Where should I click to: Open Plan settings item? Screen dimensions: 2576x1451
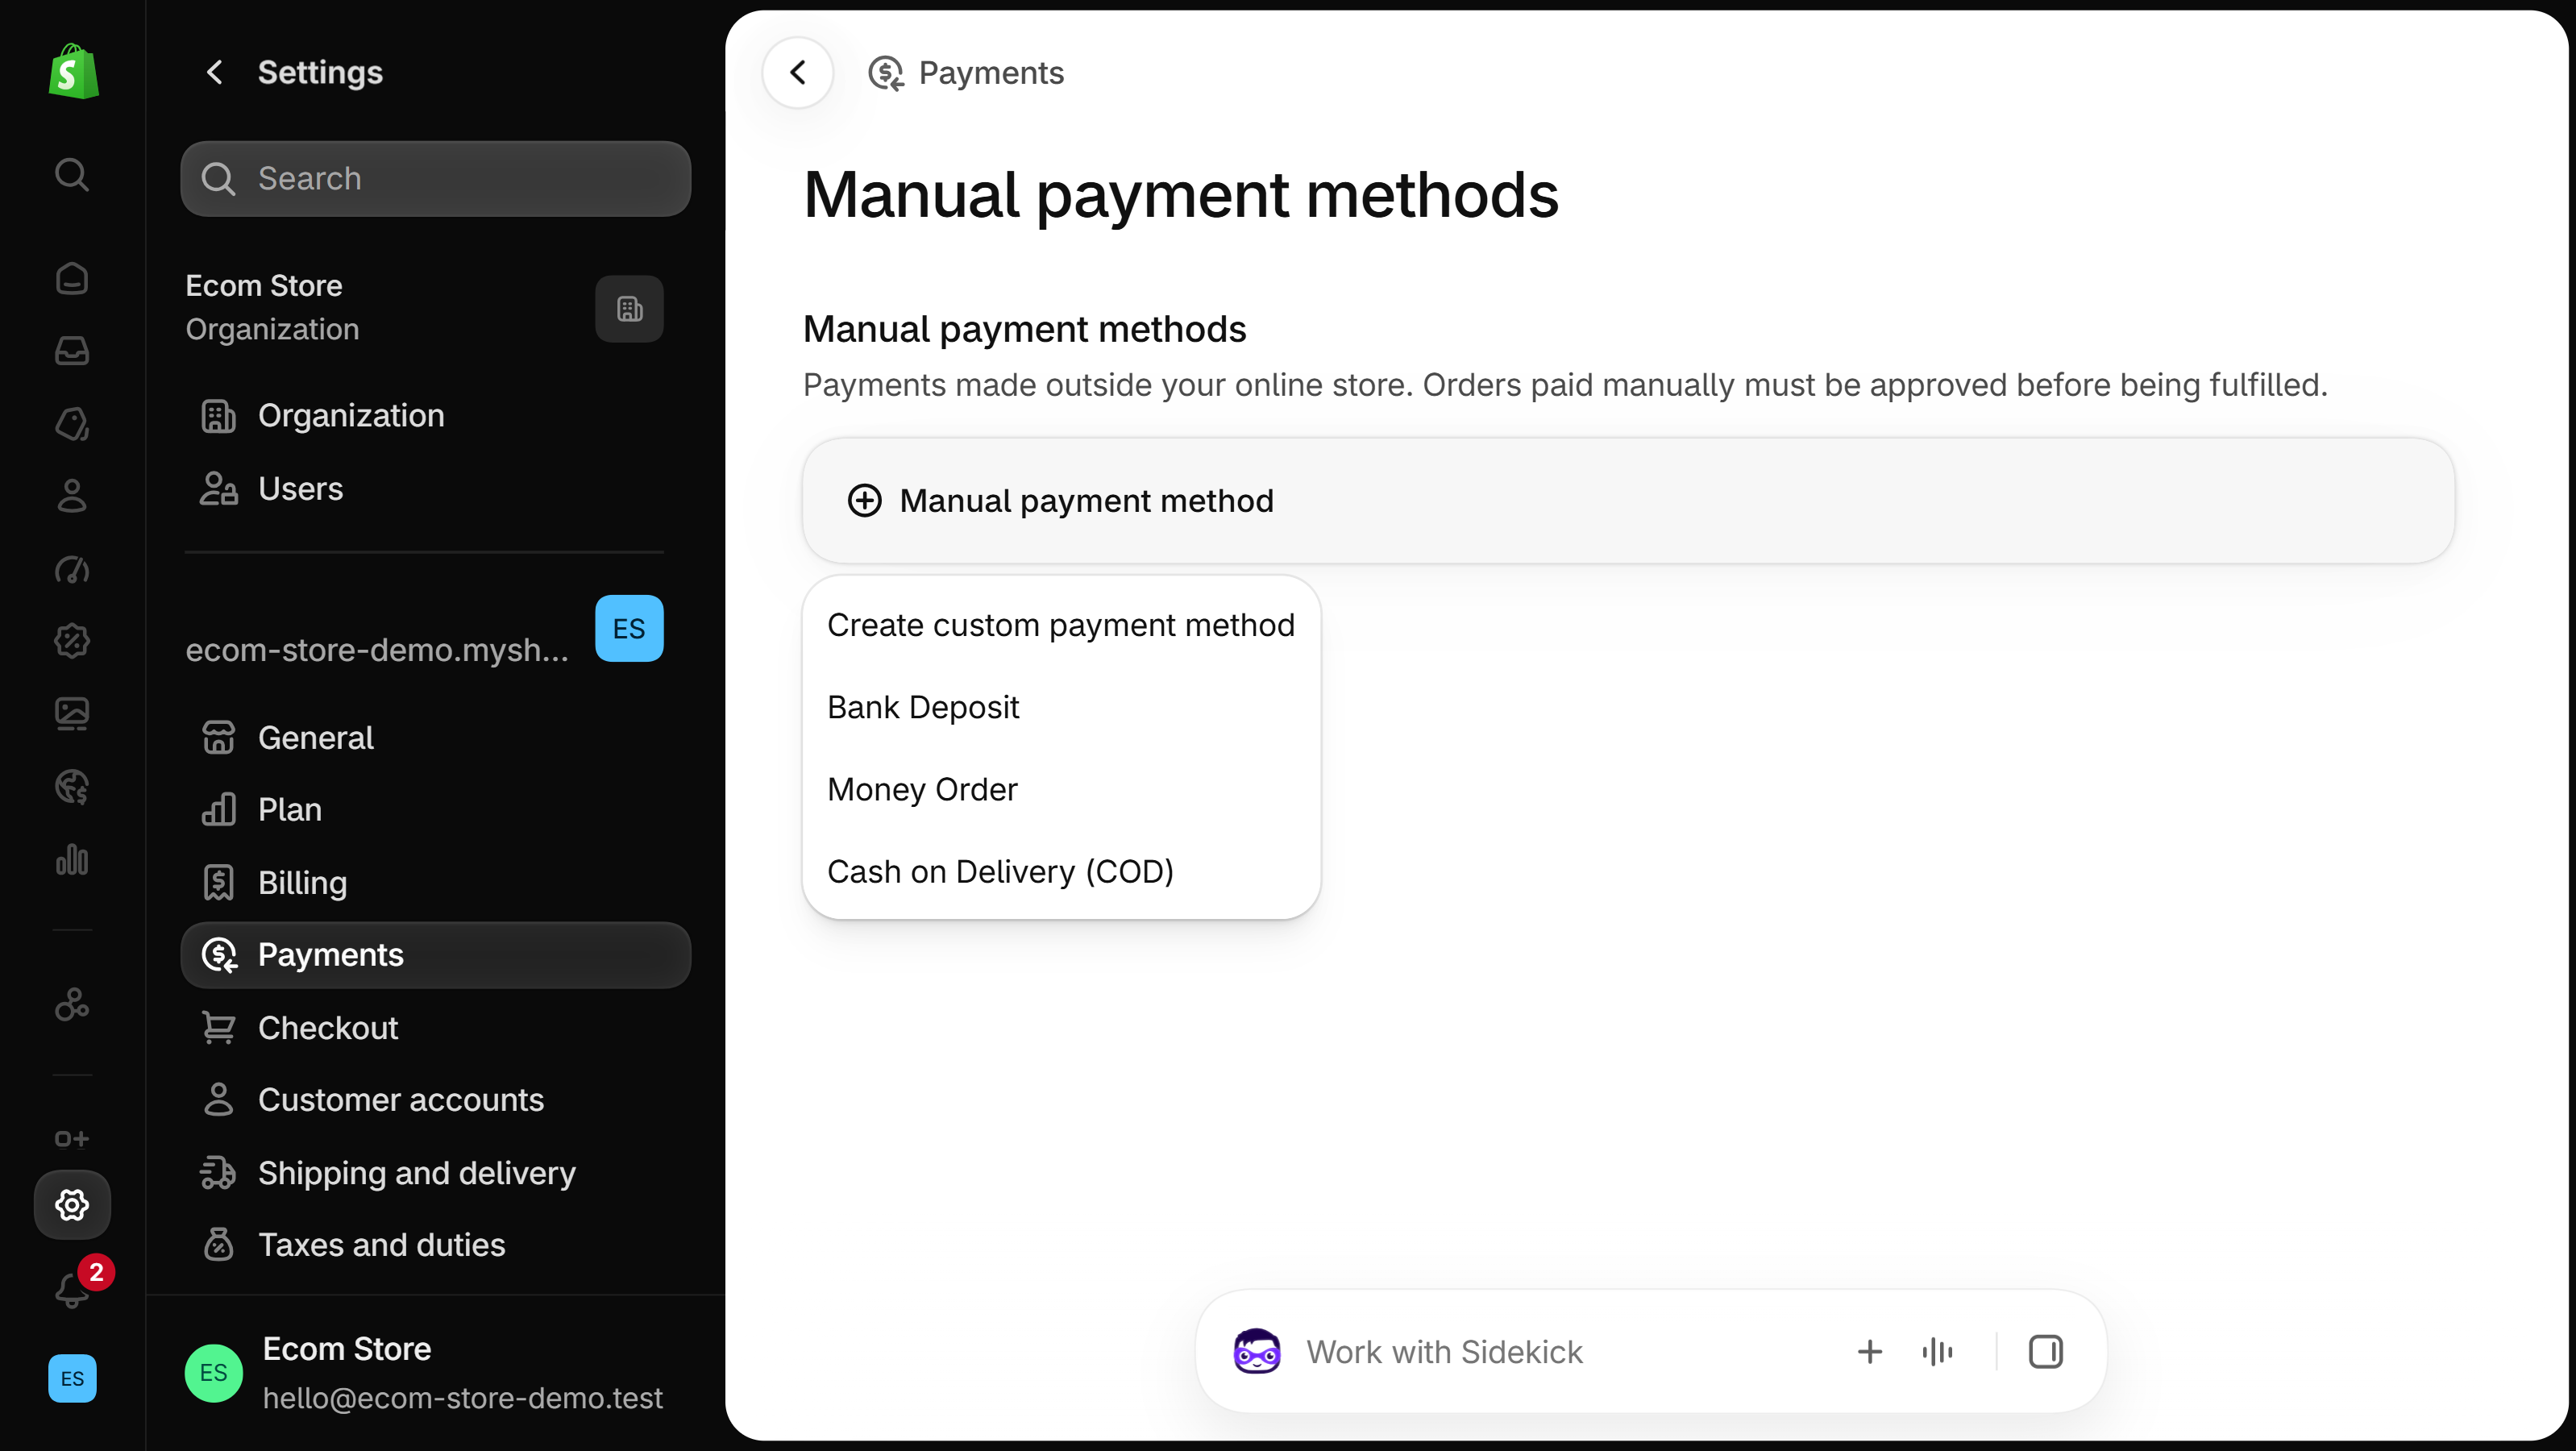[436, 809]
